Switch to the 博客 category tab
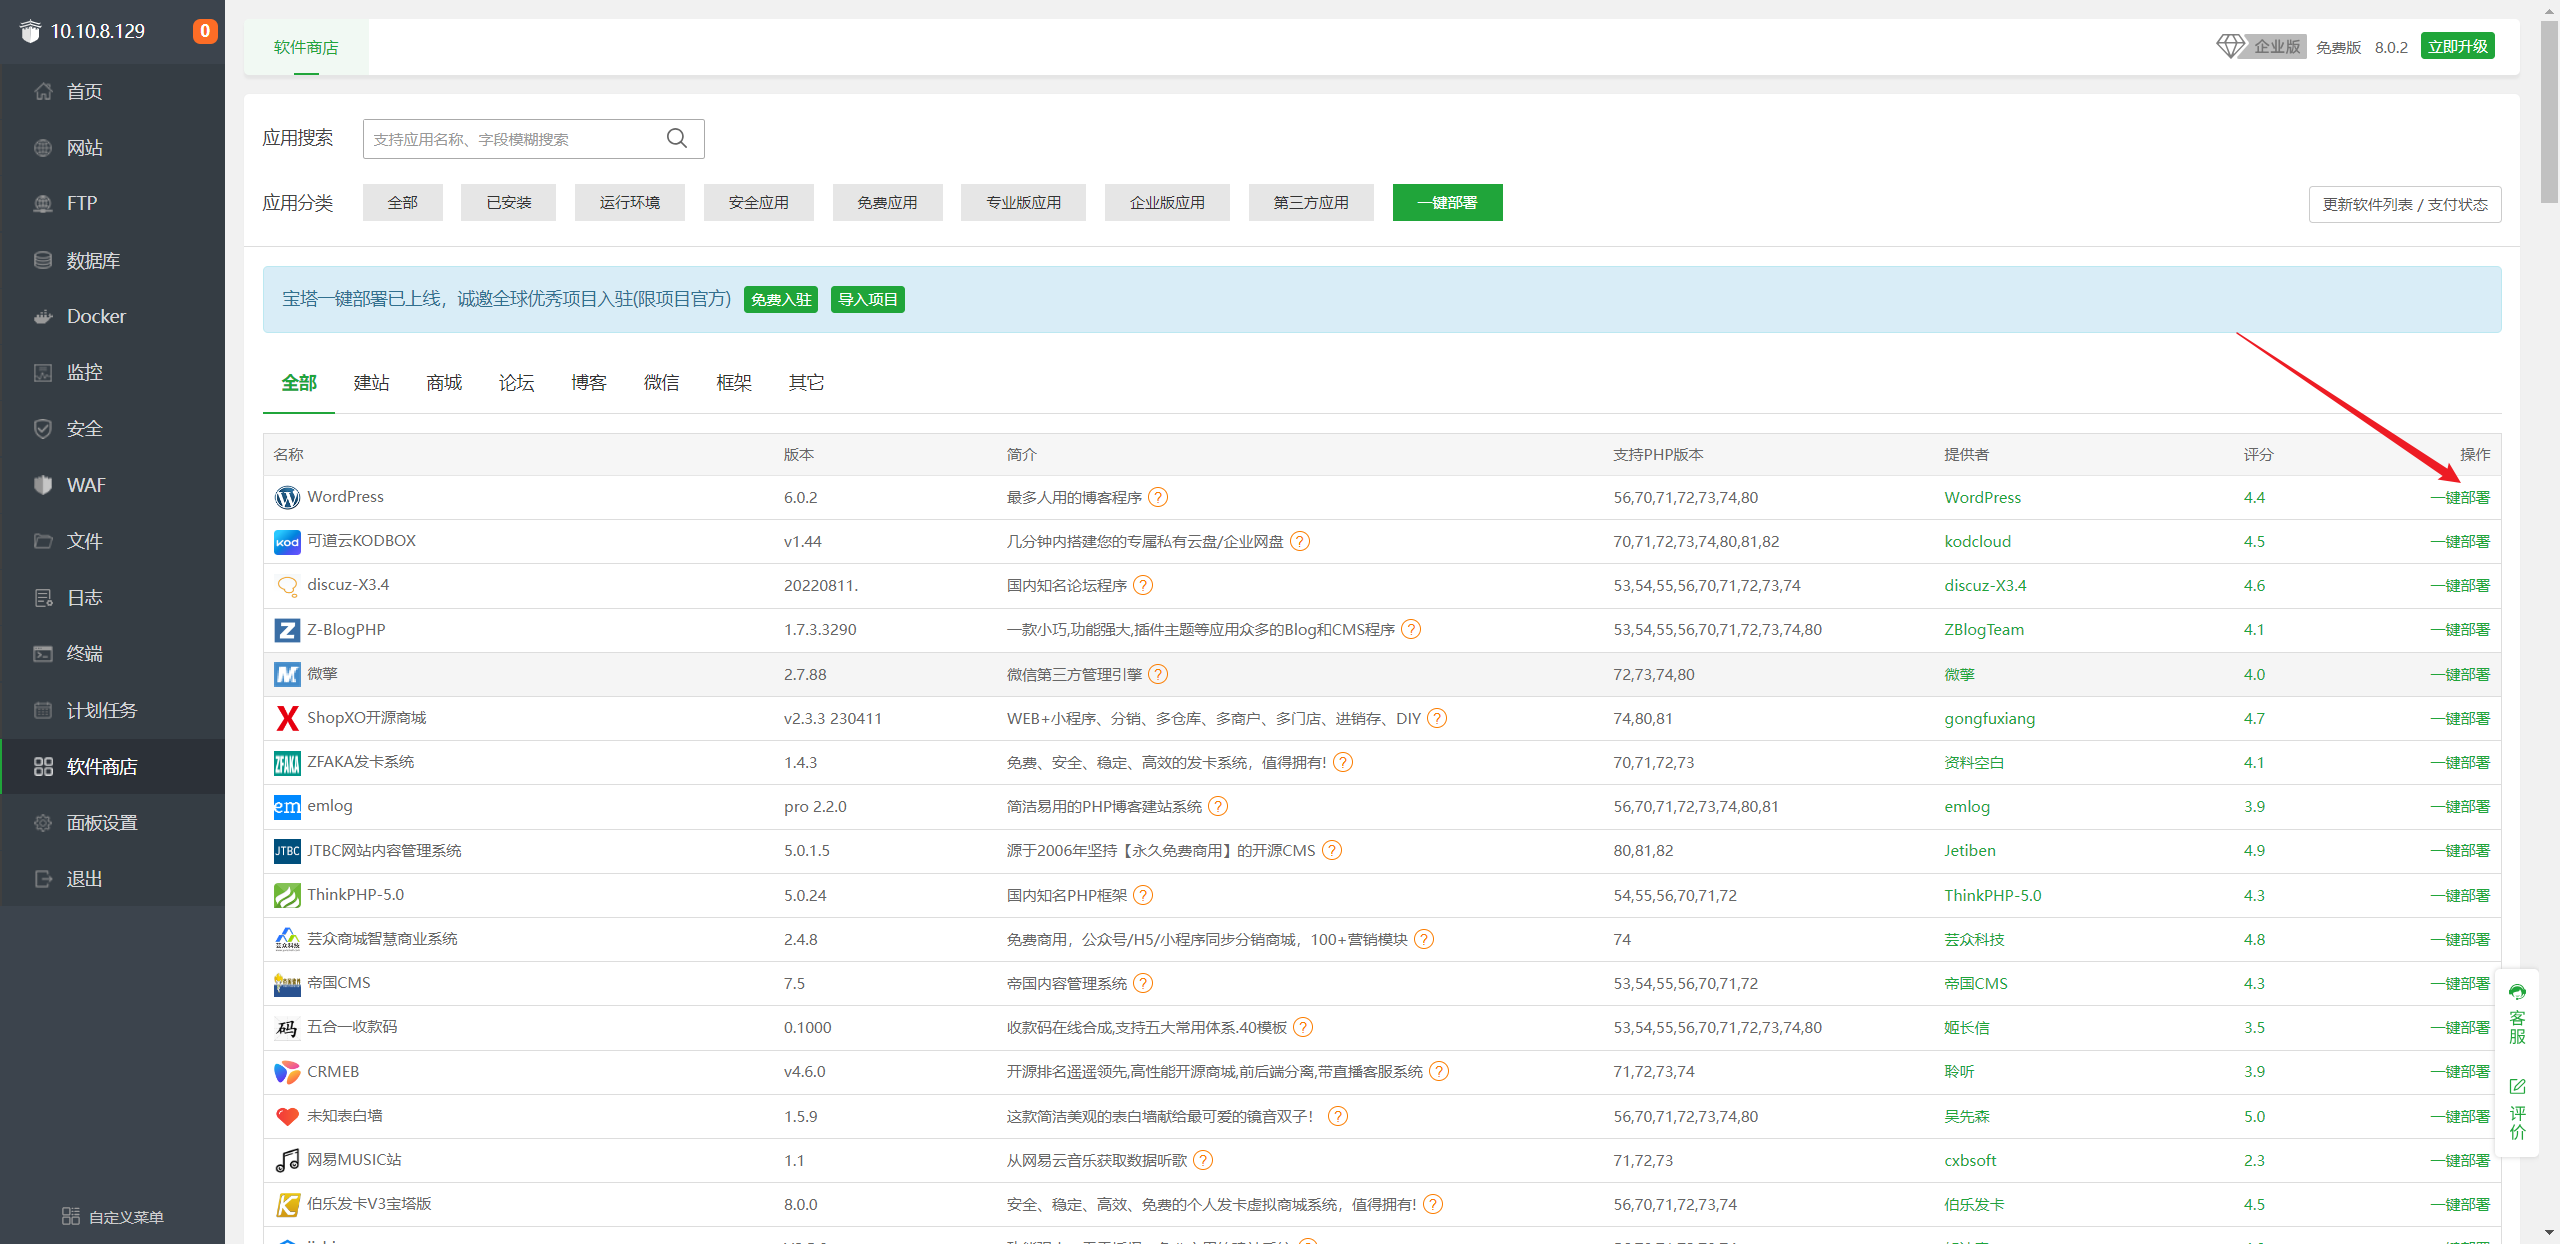The width and height of the screenshot is (2560, 1244). pyautogui.click(x=589, y=383)
